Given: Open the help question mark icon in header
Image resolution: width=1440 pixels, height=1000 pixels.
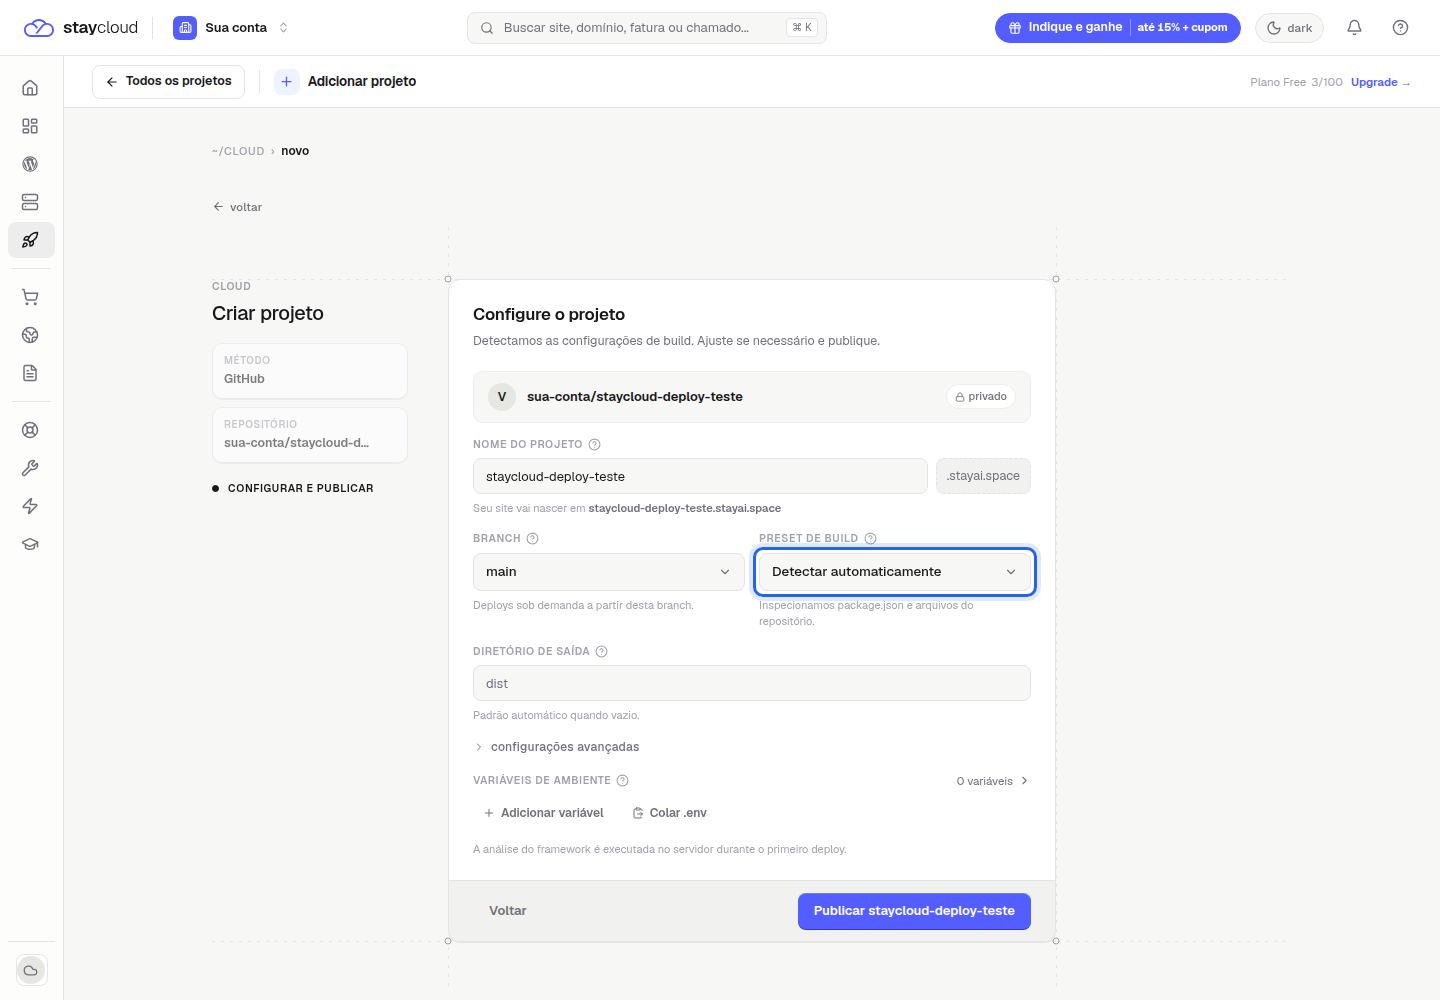Looking at the screenshot, I should pos(1400,28).
